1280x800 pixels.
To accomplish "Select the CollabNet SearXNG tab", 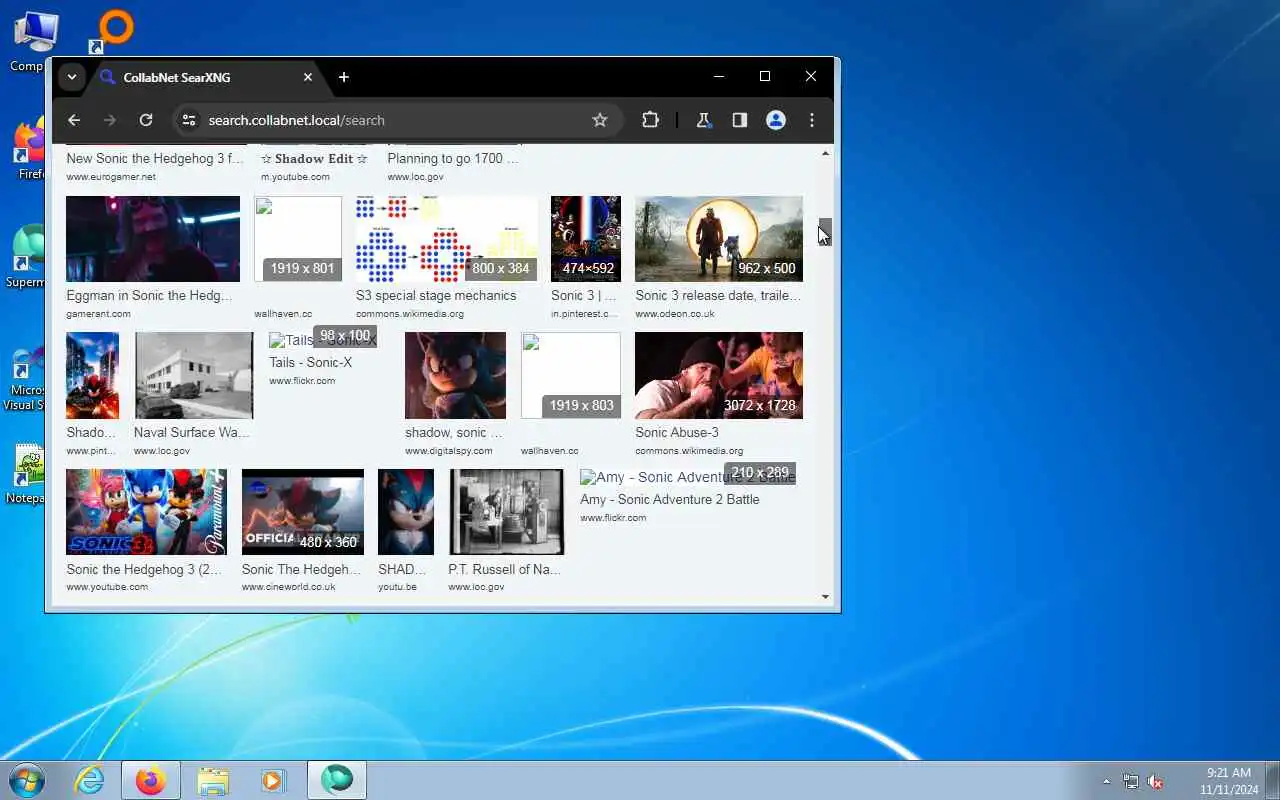I will tap(208, 77).
